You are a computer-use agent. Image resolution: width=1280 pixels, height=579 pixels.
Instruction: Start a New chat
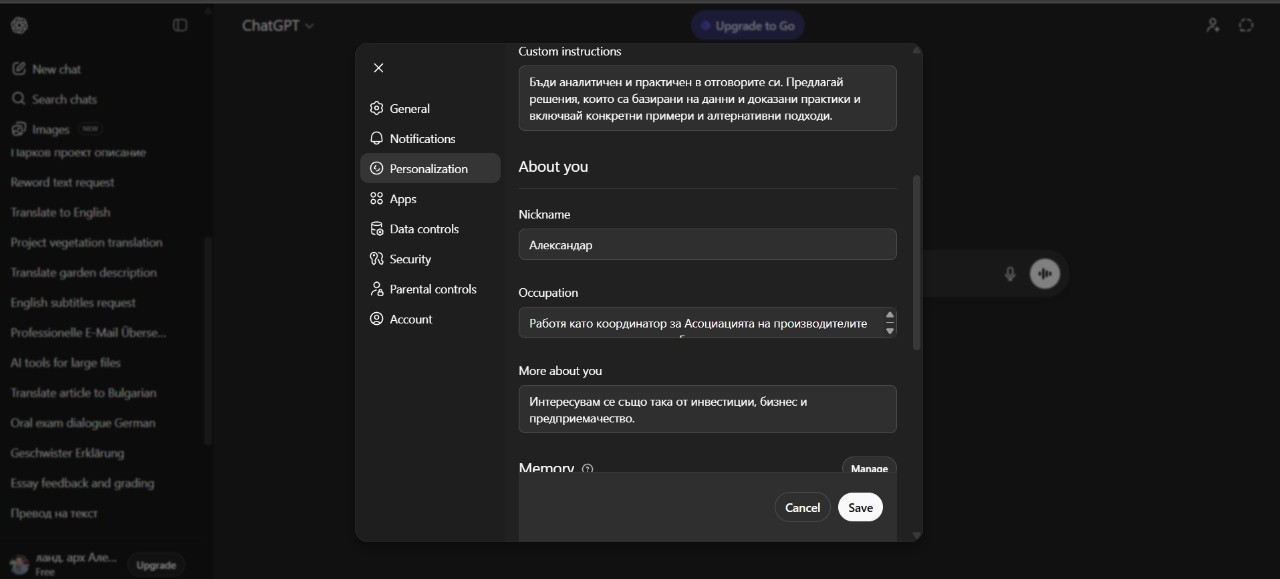pyautogui.click(x=56, y=69)
